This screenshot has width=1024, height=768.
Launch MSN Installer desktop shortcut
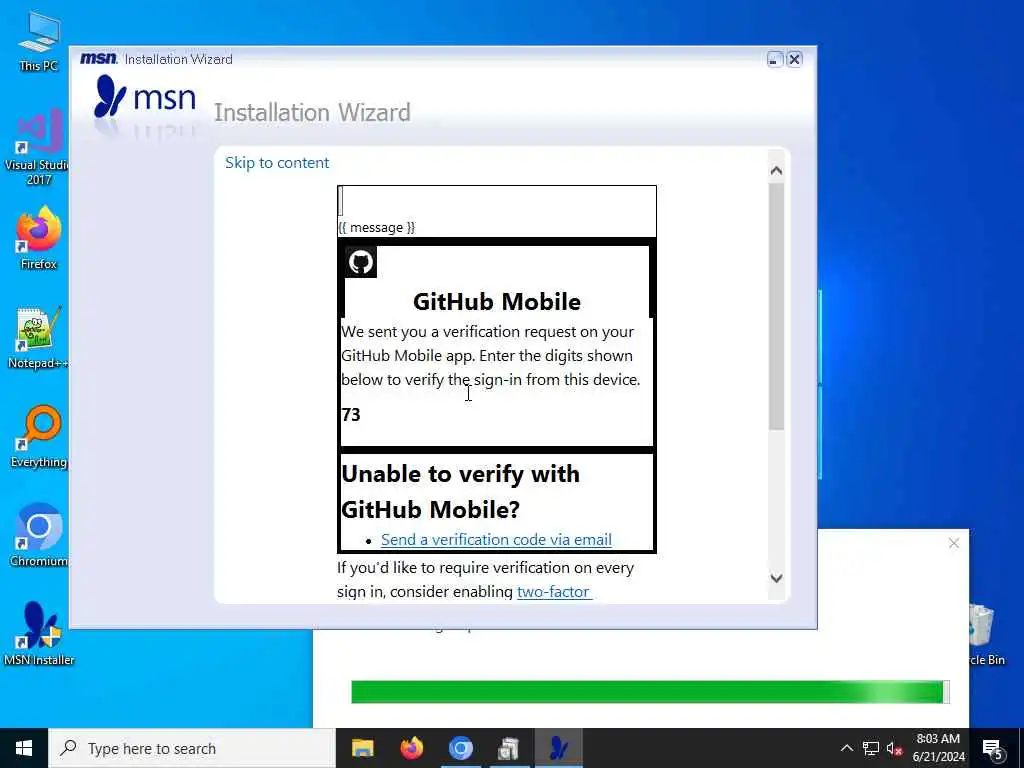click(38, 633)
